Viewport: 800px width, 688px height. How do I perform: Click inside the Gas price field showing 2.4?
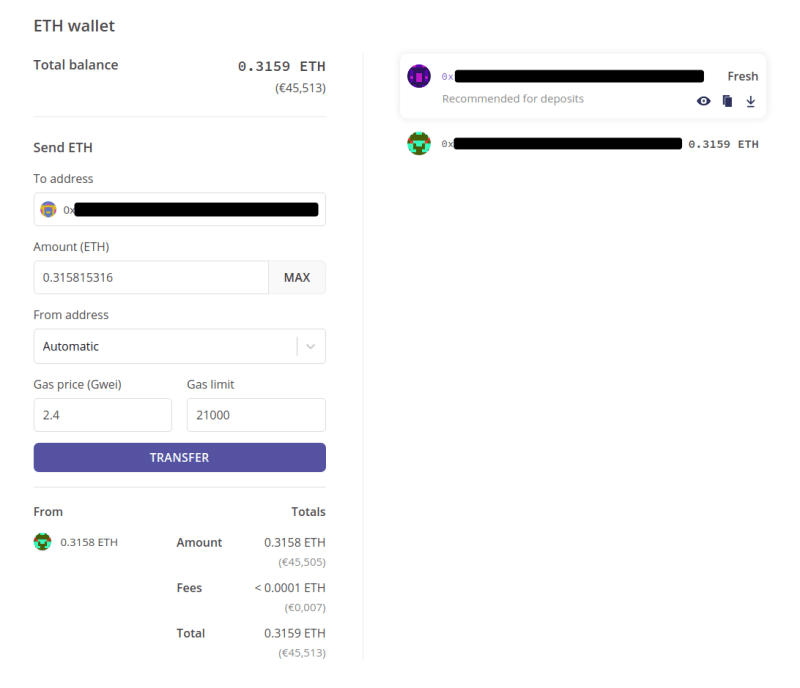(102, 414)
